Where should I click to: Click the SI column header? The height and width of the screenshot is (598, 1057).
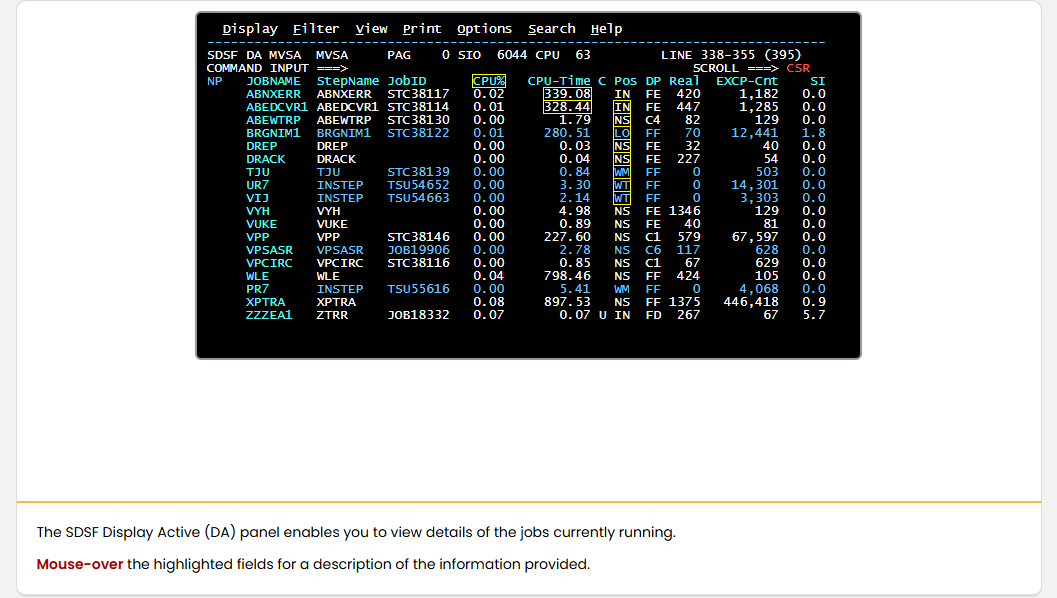pos(818,81)
